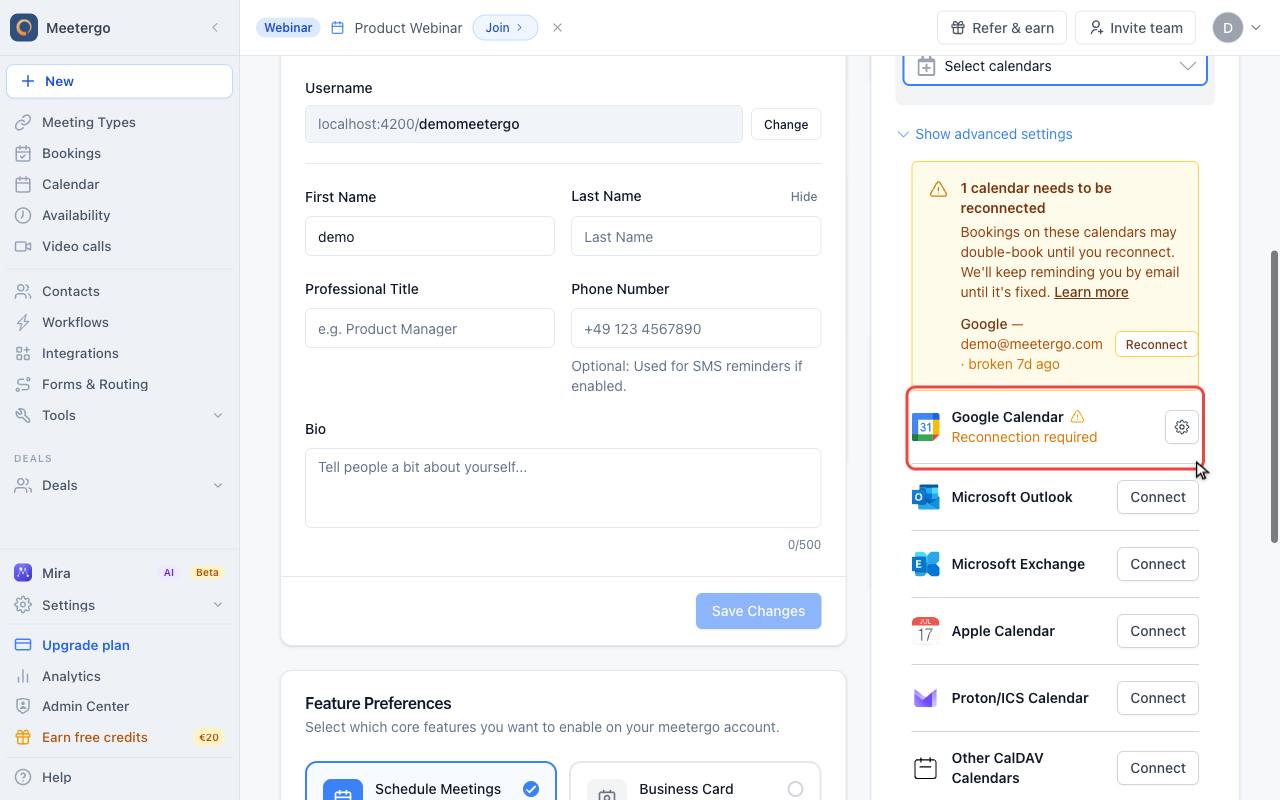This screenshot has height=800, width=1280.
Task: Hide the Last Name field
Action: 804,197
